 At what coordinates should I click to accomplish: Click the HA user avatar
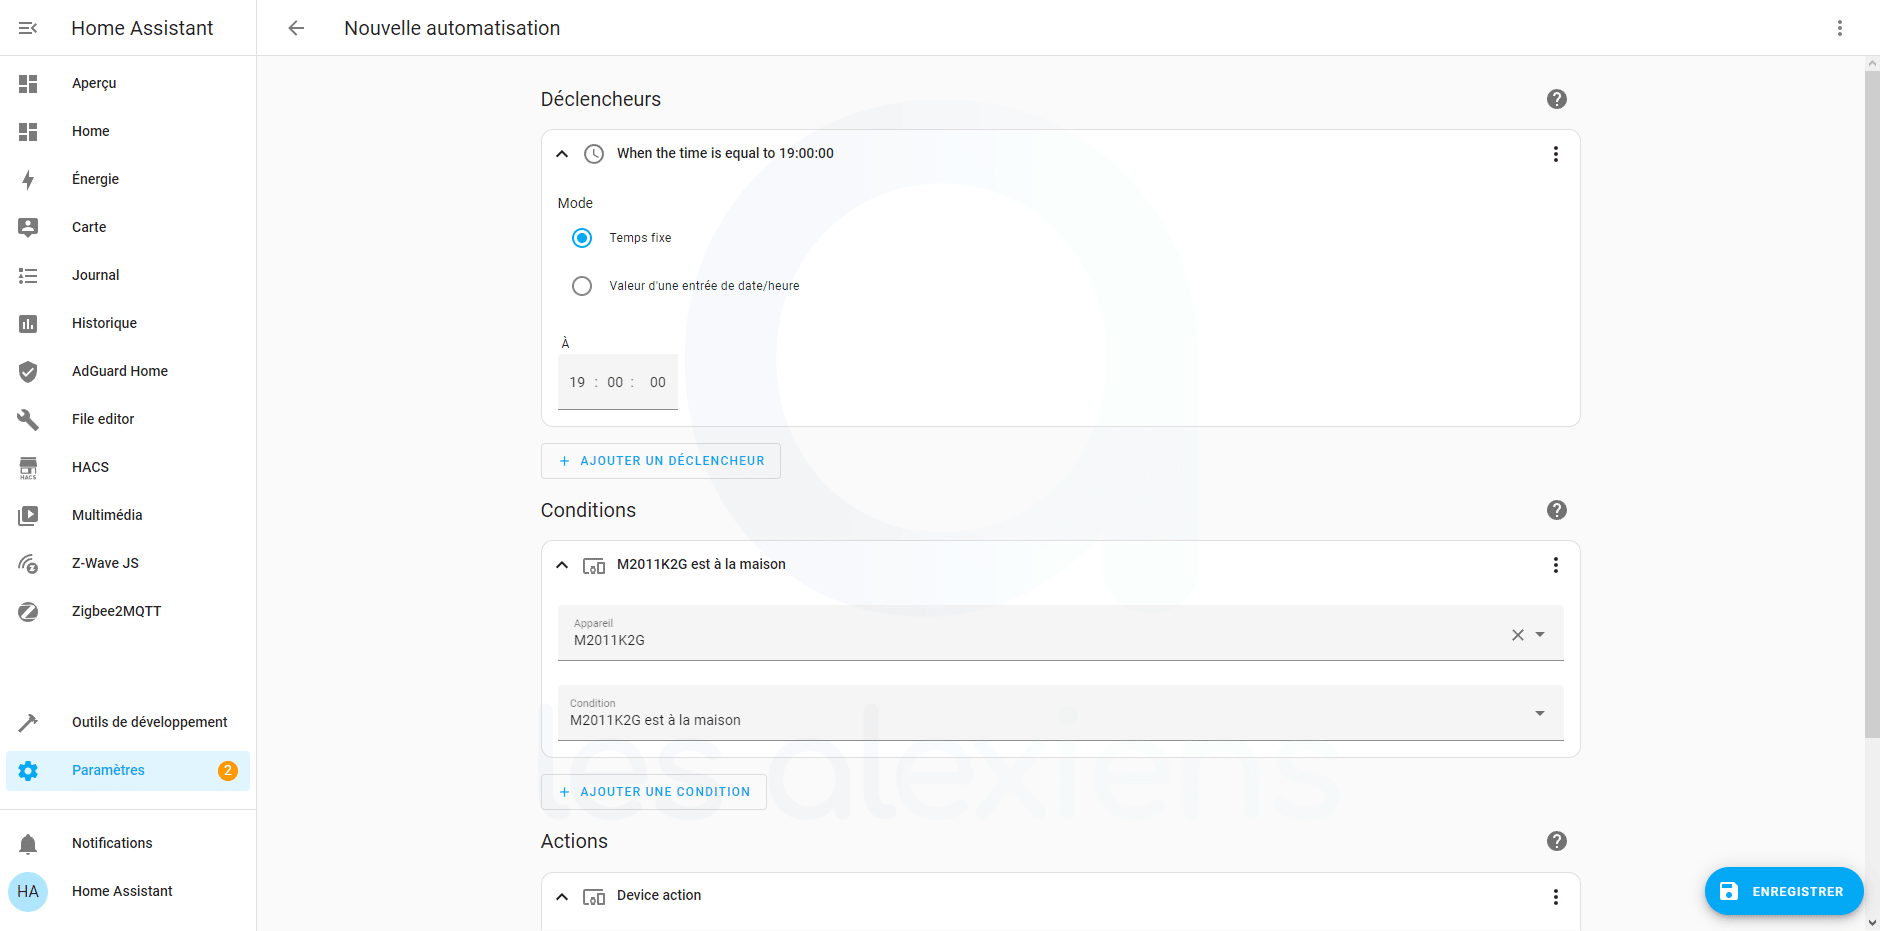click(x=28, y=891)
